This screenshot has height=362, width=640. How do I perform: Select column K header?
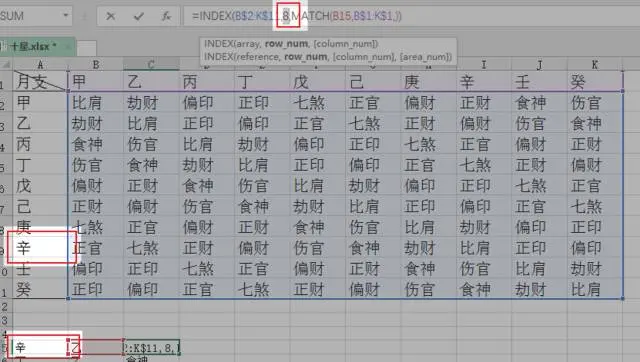click(x=595, y=64)
